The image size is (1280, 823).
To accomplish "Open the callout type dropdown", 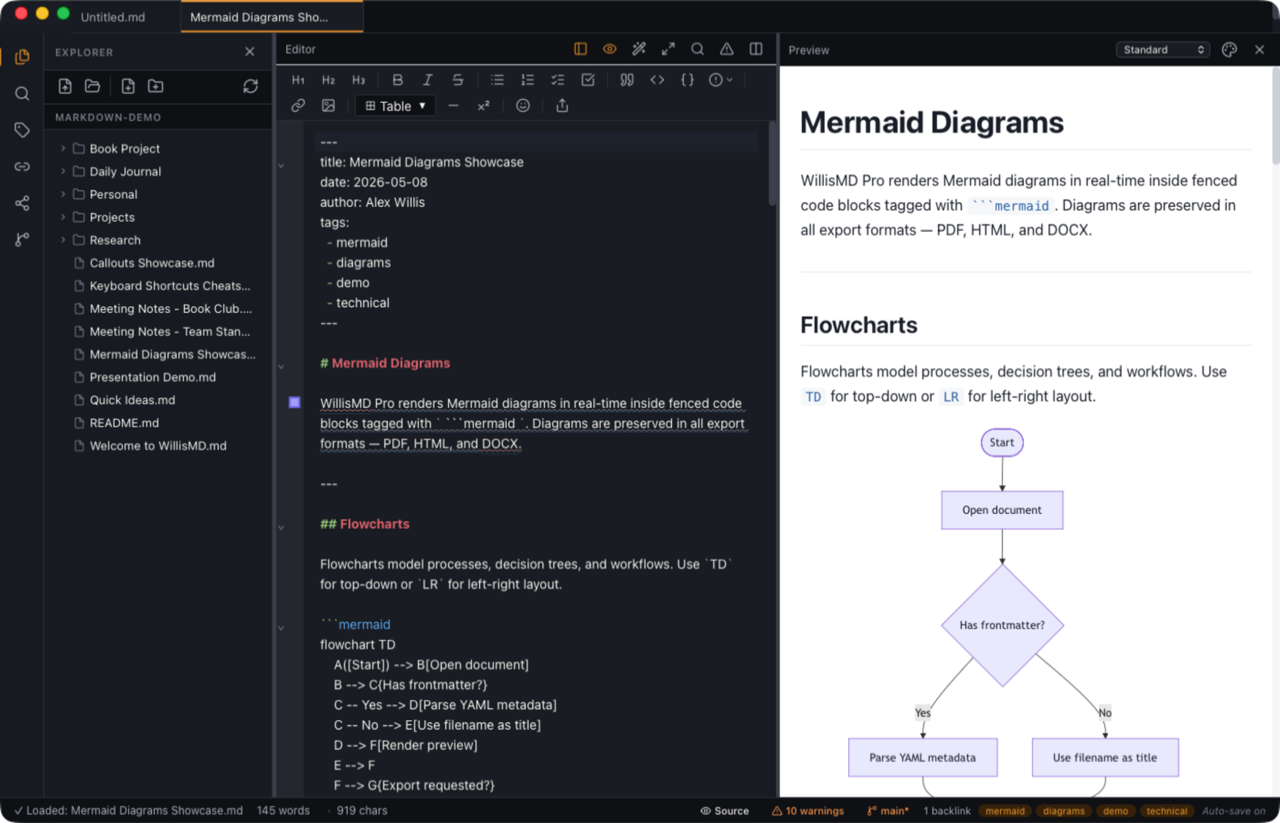I will click(721, 80).
